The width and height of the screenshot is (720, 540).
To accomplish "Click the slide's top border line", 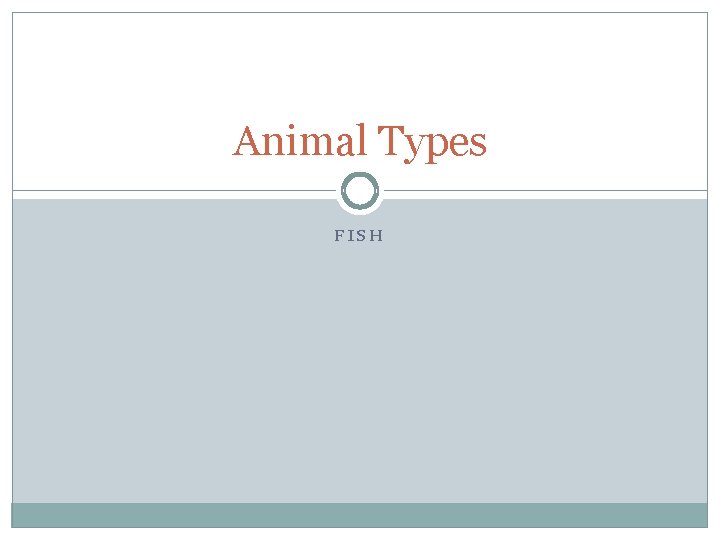I will (360, 12).
